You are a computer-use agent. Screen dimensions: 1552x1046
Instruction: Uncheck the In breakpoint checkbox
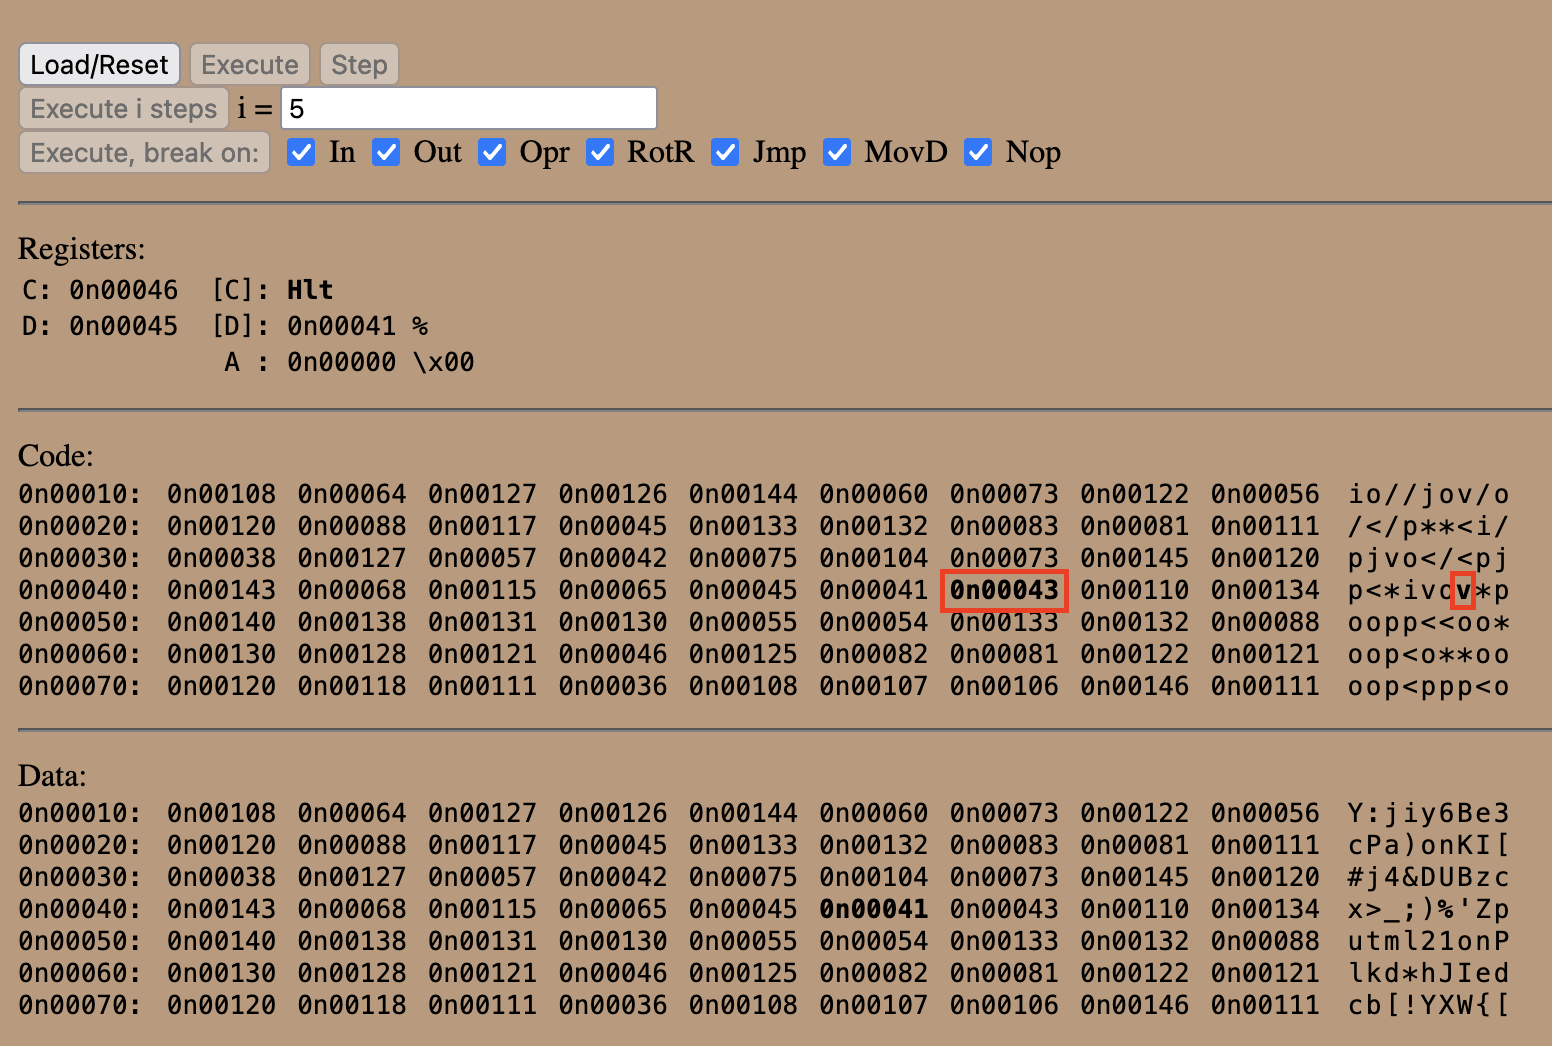(301, 152)
